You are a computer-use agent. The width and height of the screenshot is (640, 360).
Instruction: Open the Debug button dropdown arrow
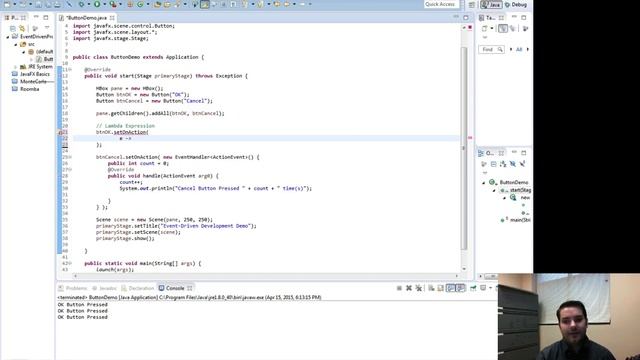click(x=88, y=4)
